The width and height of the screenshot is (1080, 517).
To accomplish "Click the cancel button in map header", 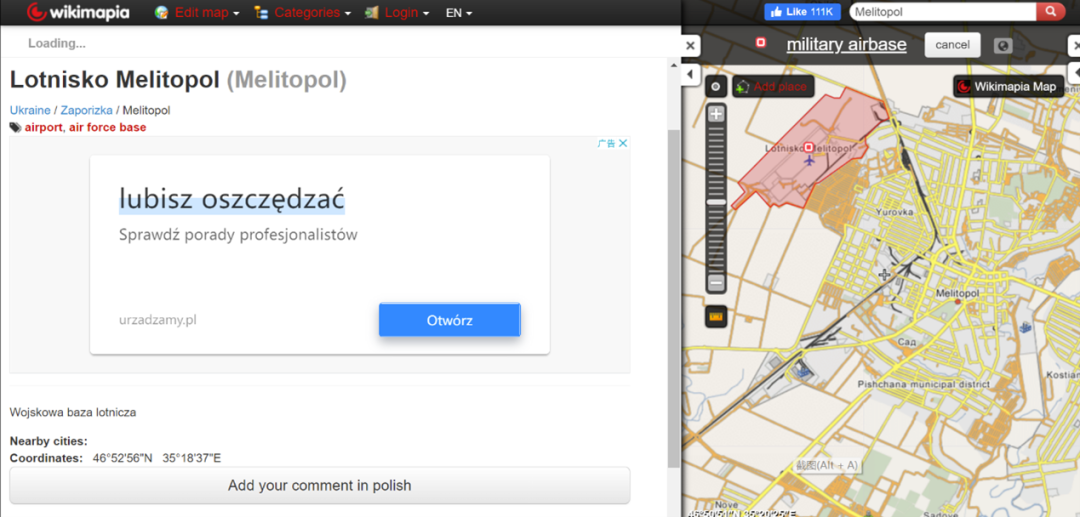I will (953, 45).
